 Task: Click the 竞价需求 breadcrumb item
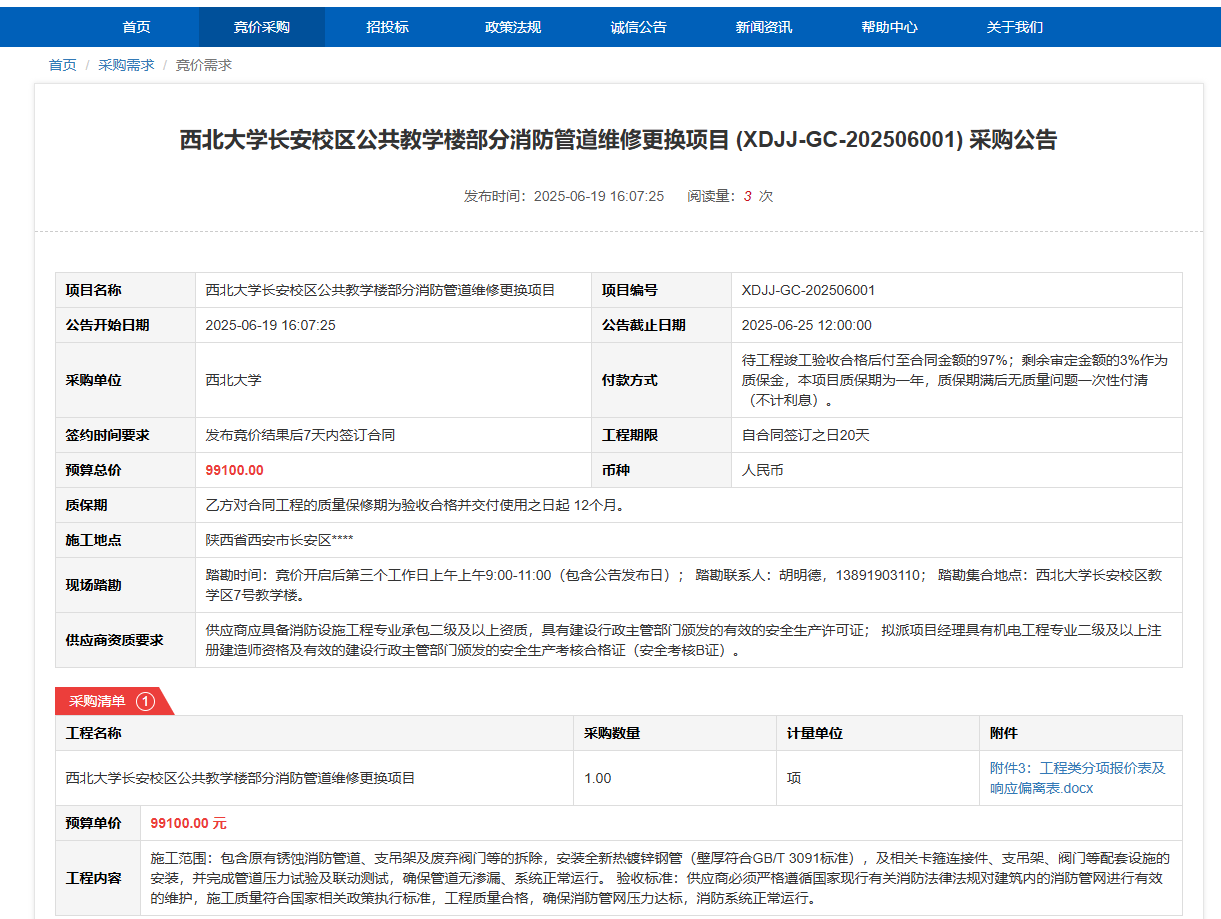(x=204, y=65)
